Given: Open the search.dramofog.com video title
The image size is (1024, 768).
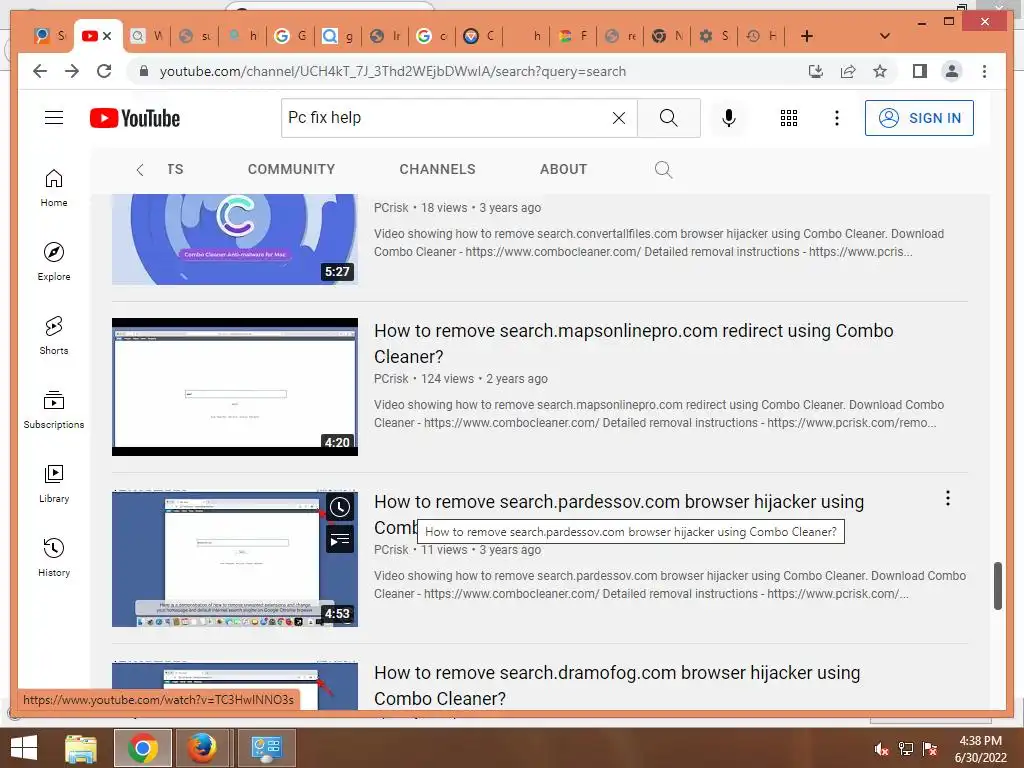Looking at the screenshot, I should pyautogui.click(x=616, y=686).
